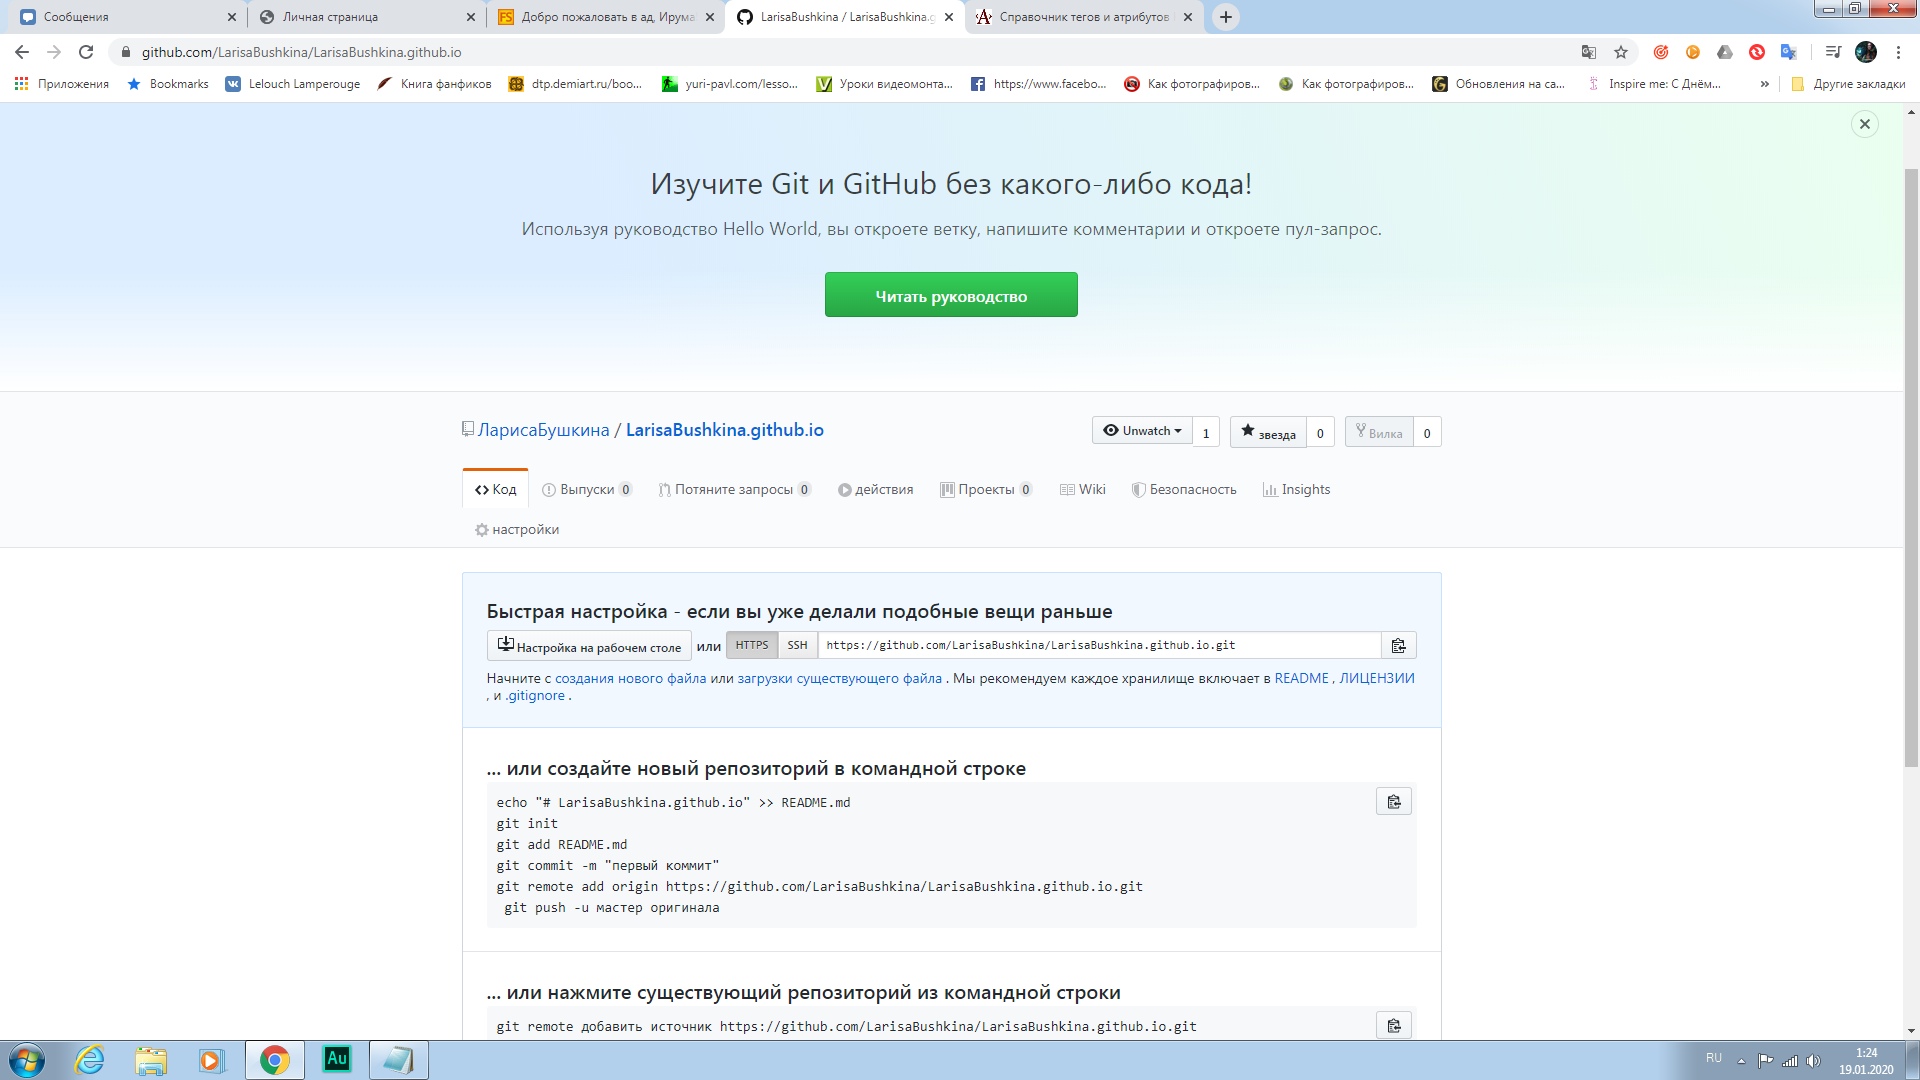Image resolution: width=1920 pixels, height=1080 pixels.
Task: Click copy commands icon for new repo
Action: pos(1395,802)
